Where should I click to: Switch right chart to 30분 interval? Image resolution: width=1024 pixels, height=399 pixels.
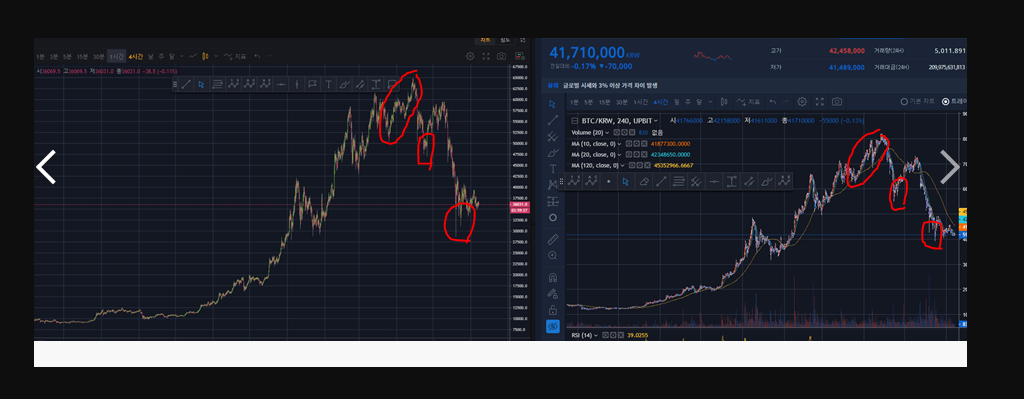622,102
